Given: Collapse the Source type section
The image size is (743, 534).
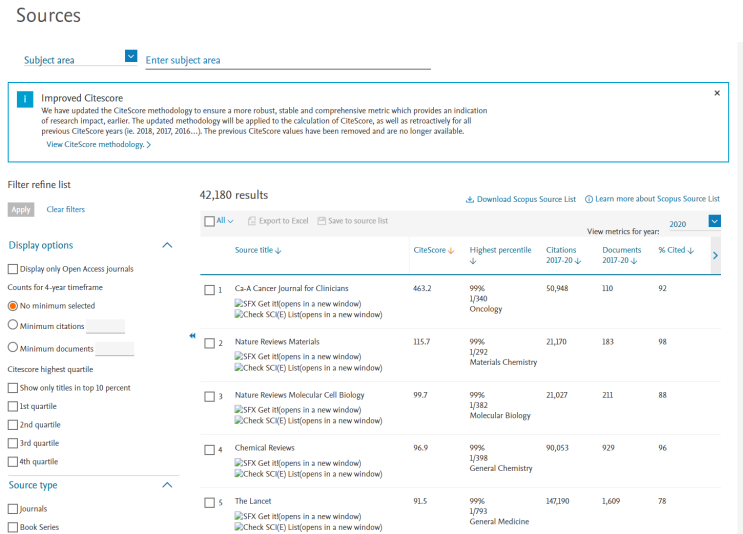Looking at the screenshot, I should pos(167,485).
